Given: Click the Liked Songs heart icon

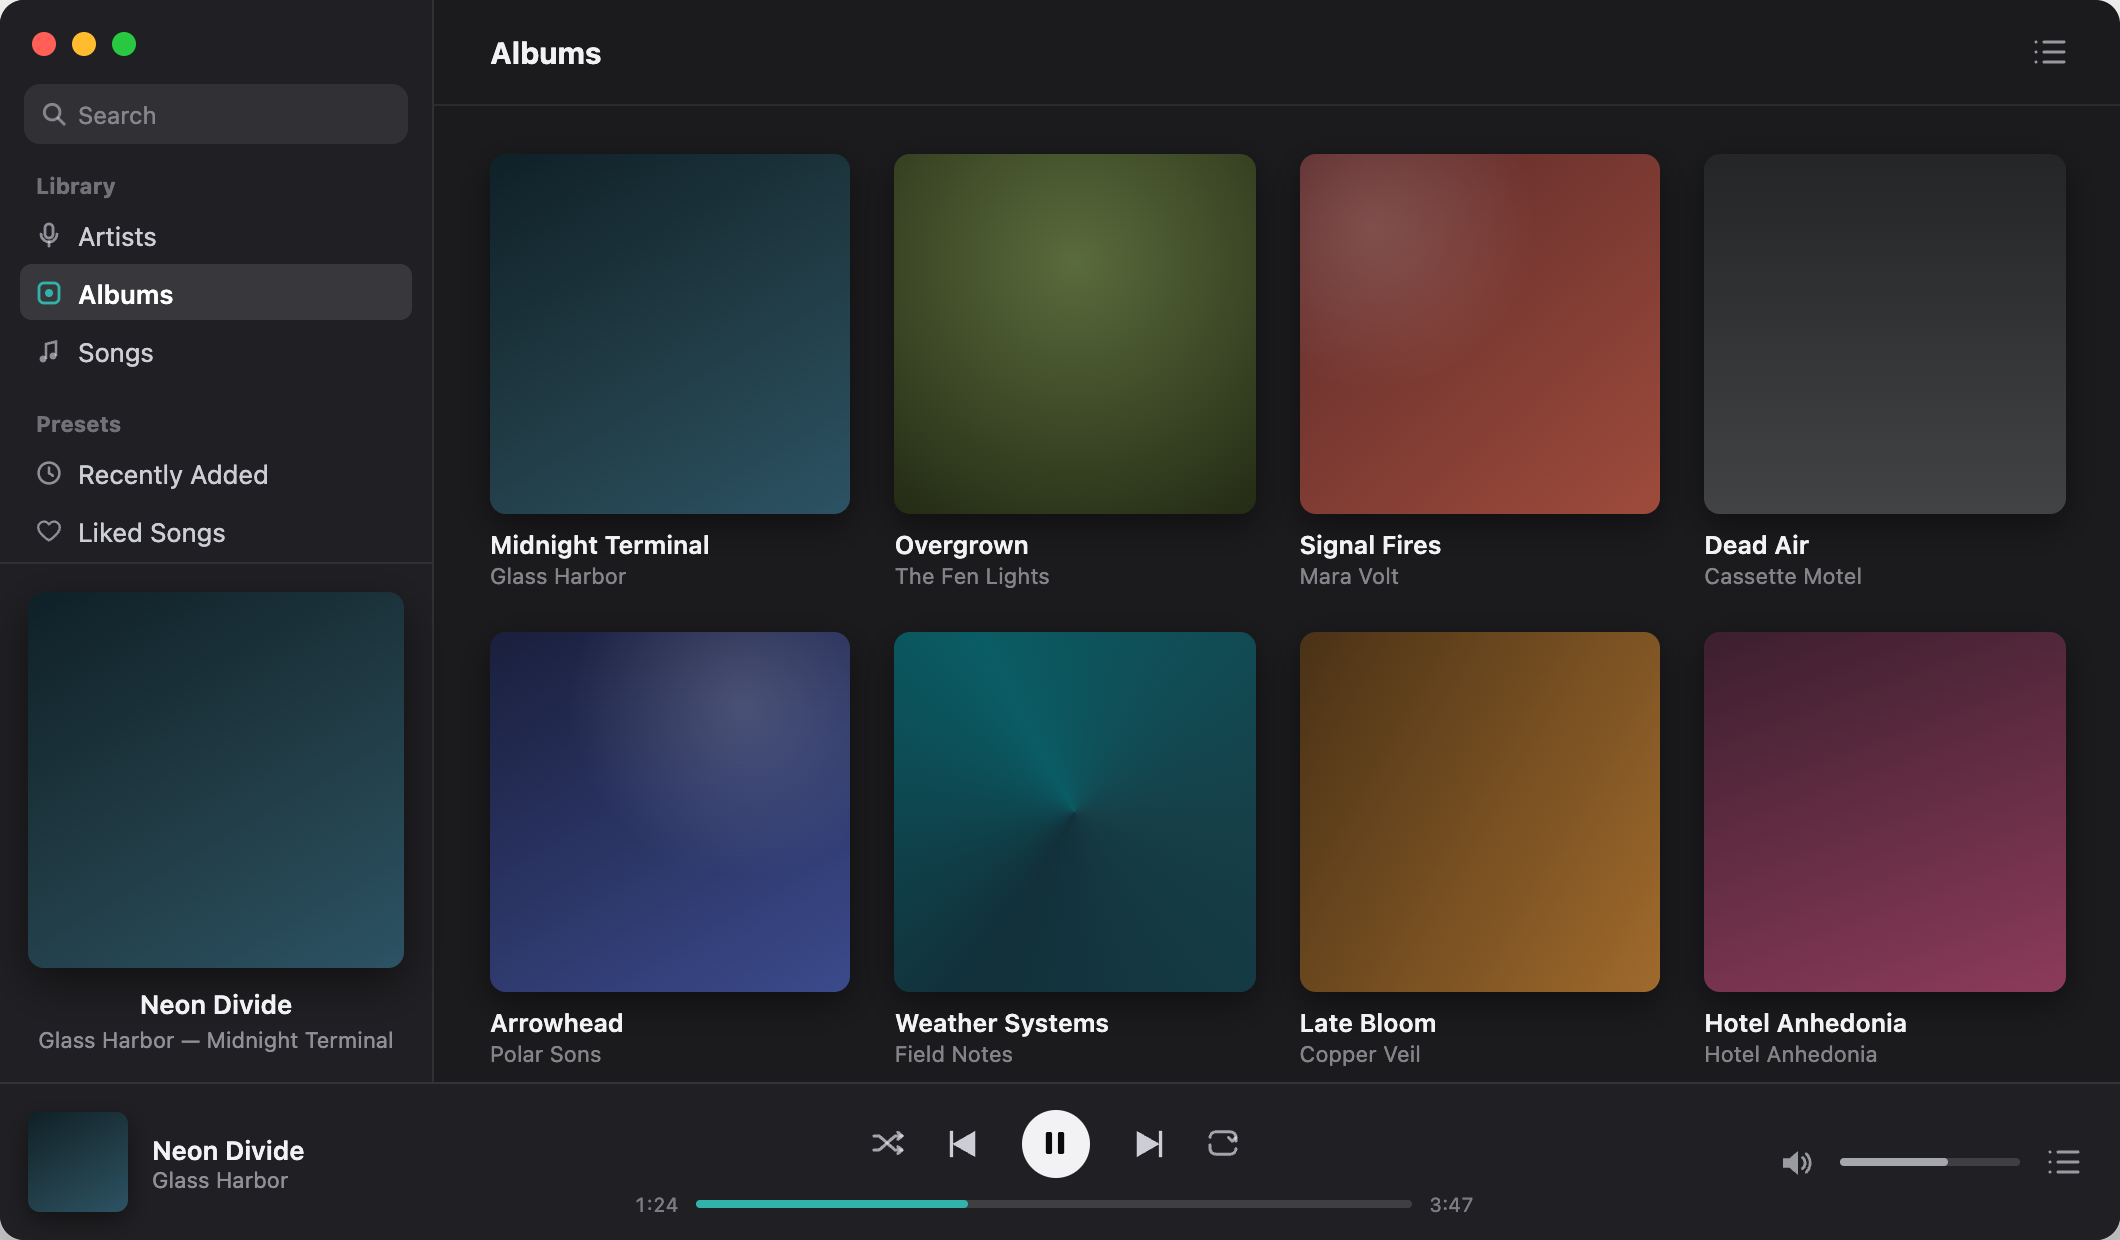Looking at the screenshot, I should click(48, 531).
